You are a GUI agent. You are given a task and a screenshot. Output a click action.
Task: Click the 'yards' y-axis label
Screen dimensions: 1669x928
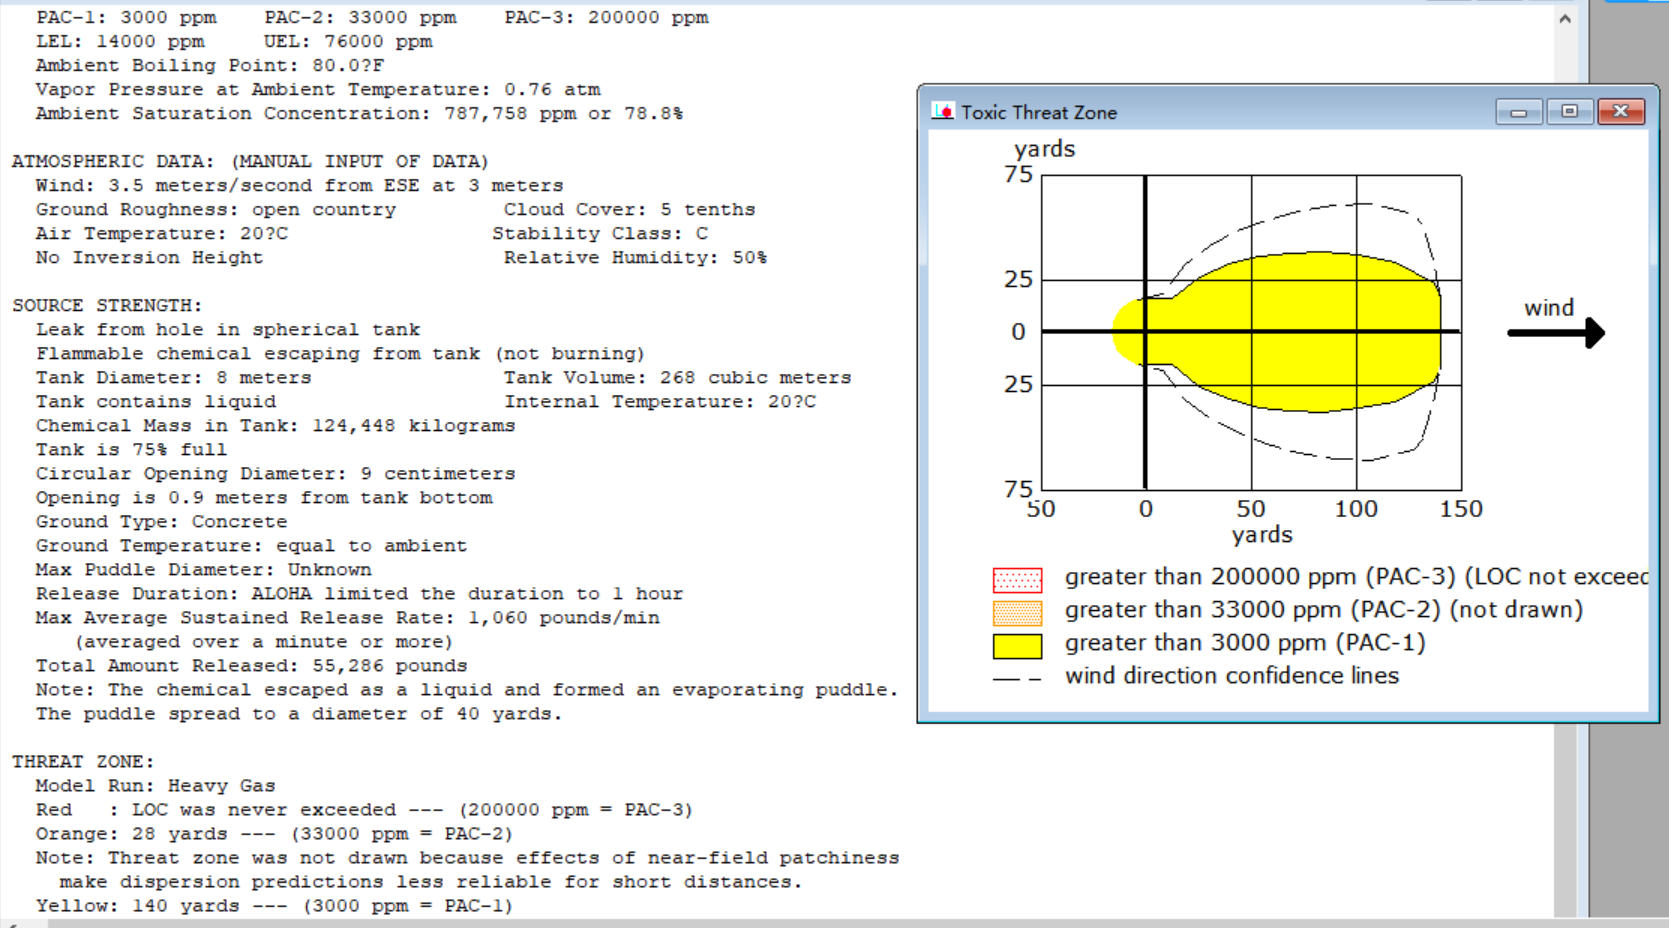tap(1045, 150)
